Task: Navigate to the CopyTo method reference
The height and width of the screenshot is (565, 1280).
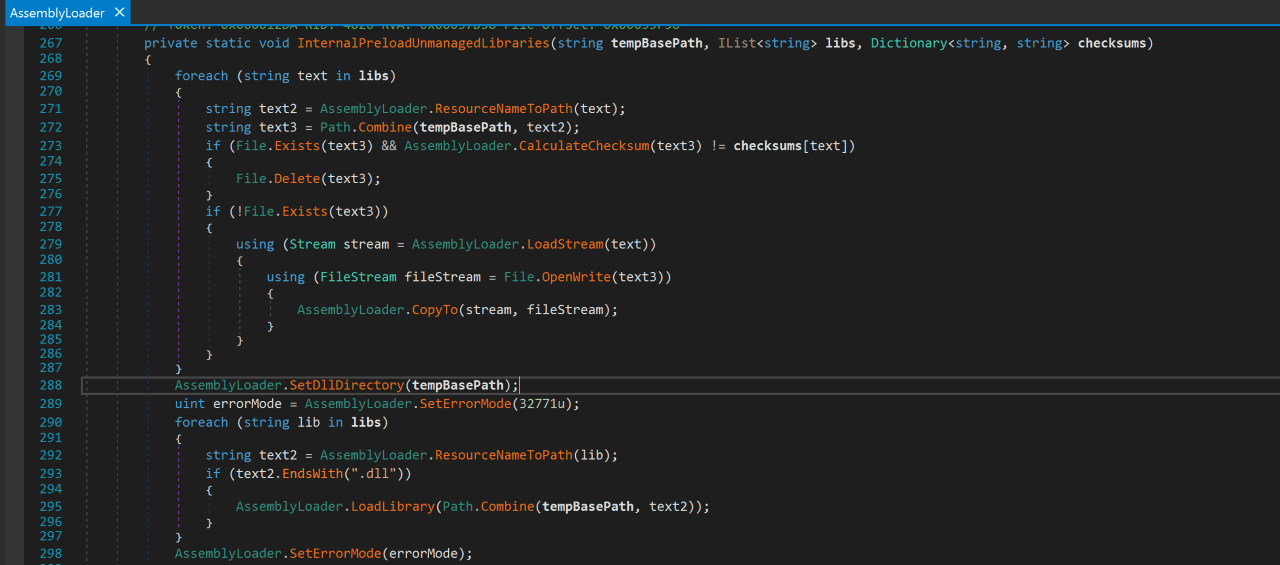Action: [x=434, y=310]
